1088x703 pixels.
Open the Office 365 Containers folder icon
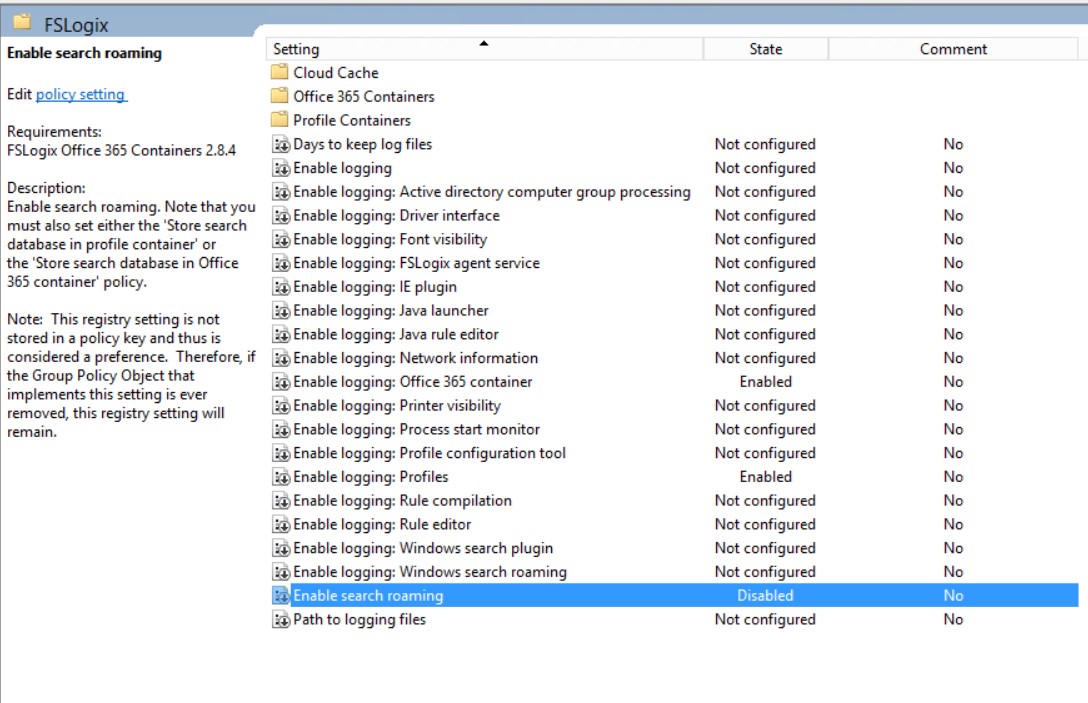click(x=280, y=96)
